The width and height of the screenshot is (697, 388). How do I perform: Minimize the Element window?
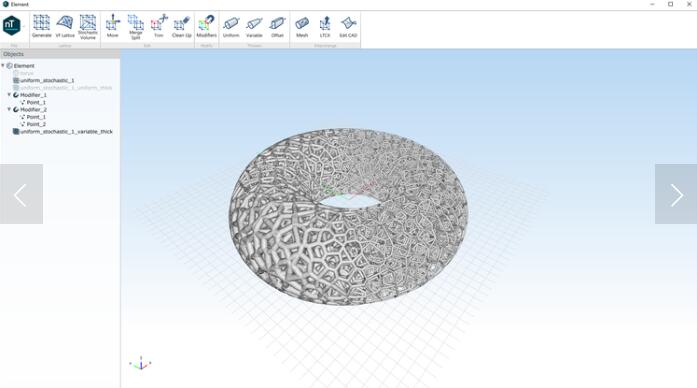click(x=652, y=4)
